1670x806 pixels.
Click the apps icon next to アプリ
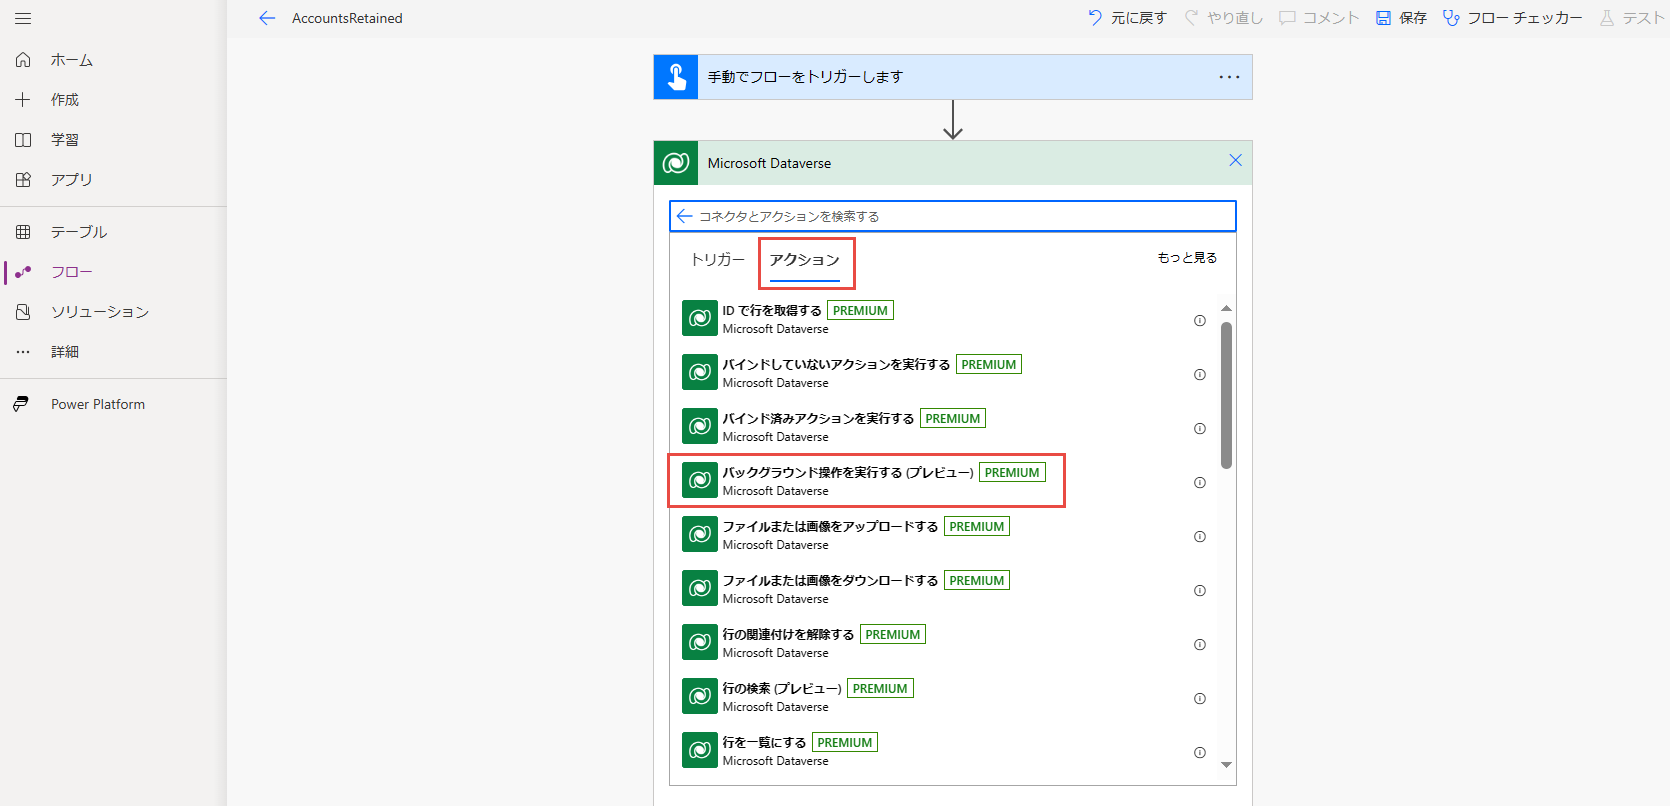(x=23, y=180)
